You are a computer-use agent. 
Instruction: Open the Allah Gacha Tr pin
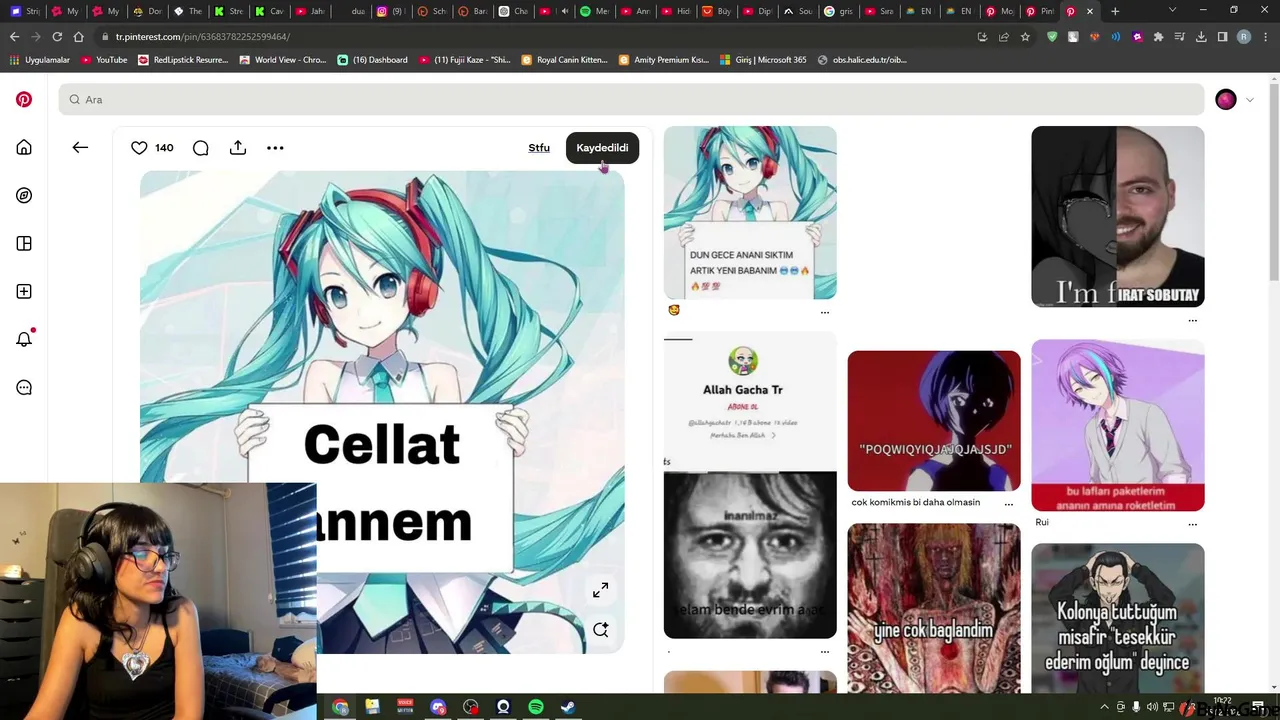click(750, 401)
